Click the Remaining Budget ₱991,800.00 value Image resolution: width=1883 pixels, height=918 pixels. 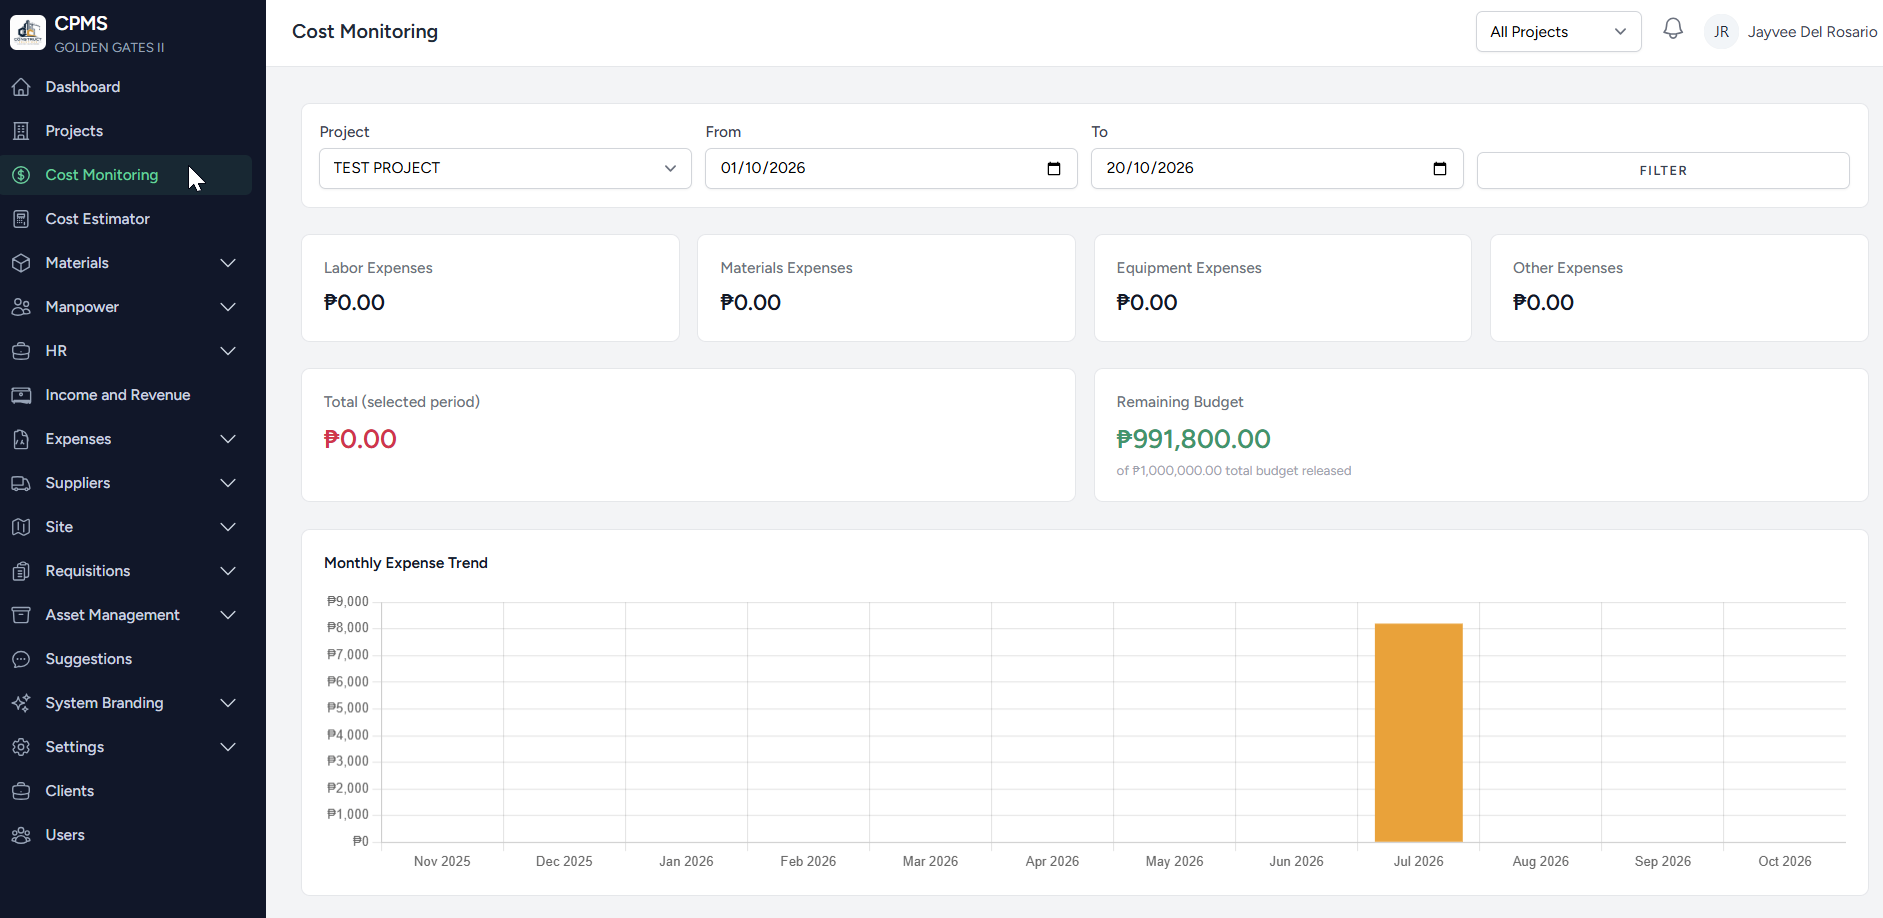pyautogui.click(x=1193, y=439)
